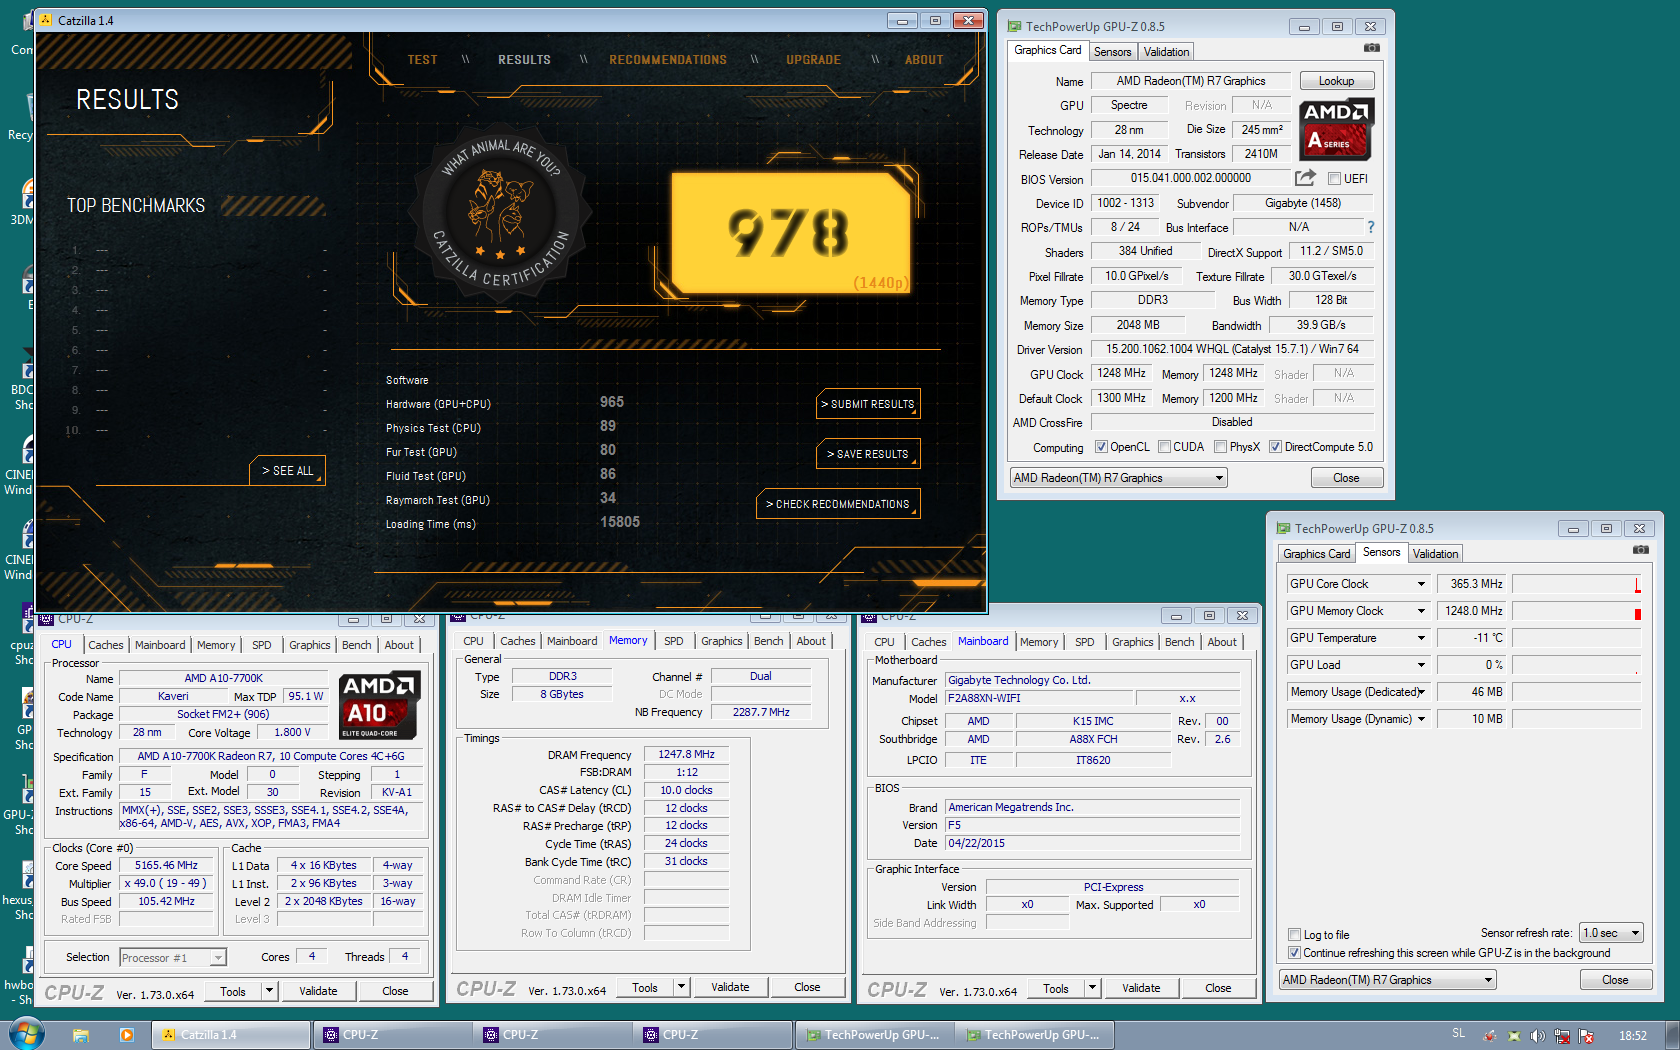This screenshot has width=1680, height=1050.
Task: Open the ABOUT tab in Catzilla
Action: pos(924,60)
